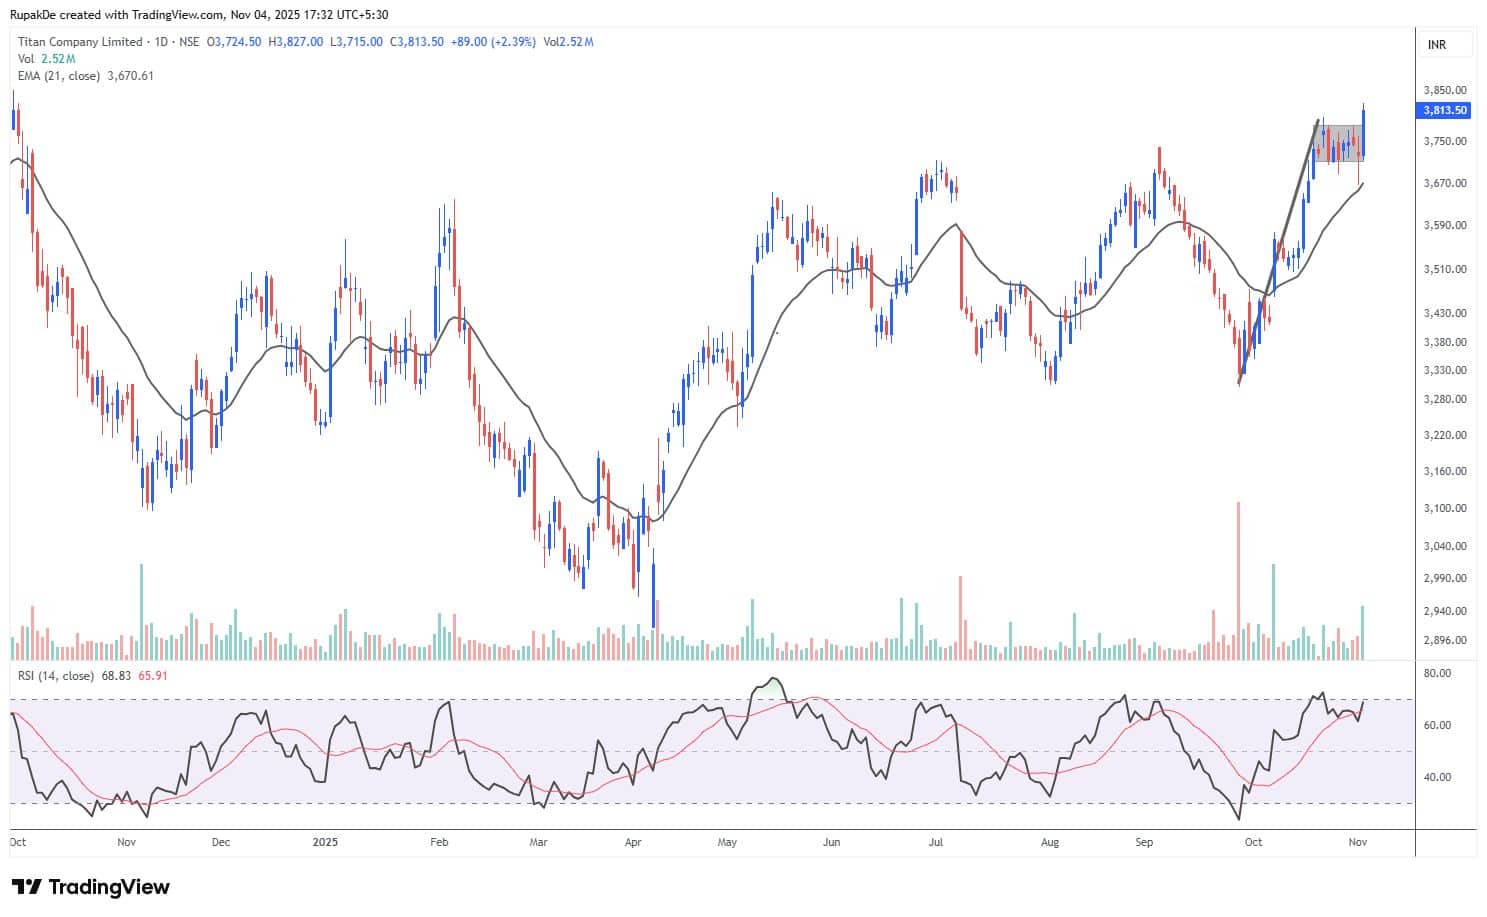Click the NSE exchange label in the header
The width and height of the screenshot is (1487, 917).
(x=189, y=42)
